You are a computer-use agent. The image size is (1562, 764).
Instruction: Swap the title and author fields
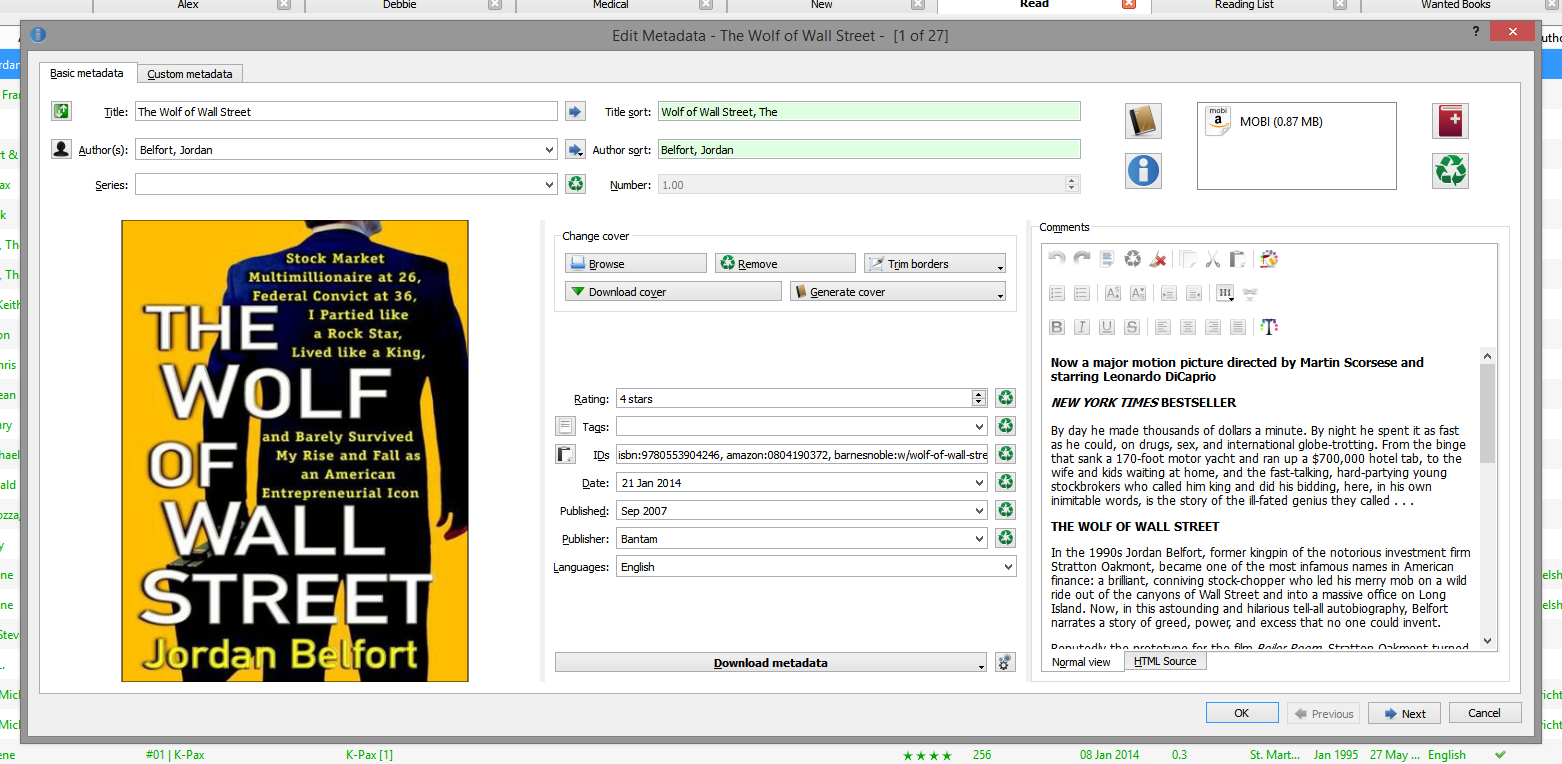[x=61, y=111]
